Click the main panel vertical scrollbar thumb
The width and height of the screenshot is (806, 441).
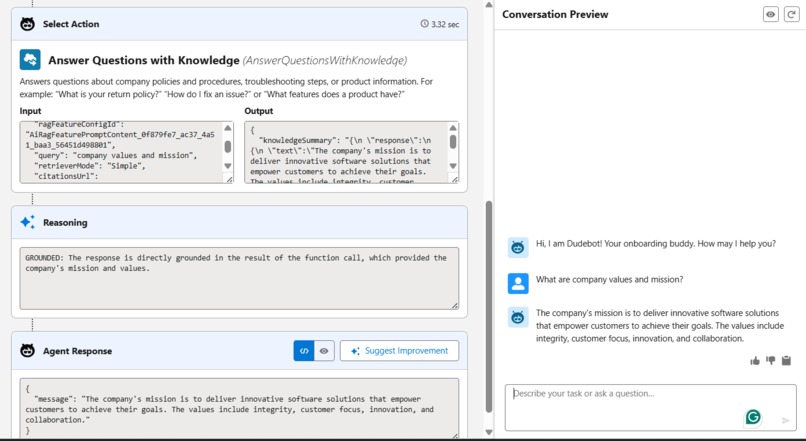(489, 306)
